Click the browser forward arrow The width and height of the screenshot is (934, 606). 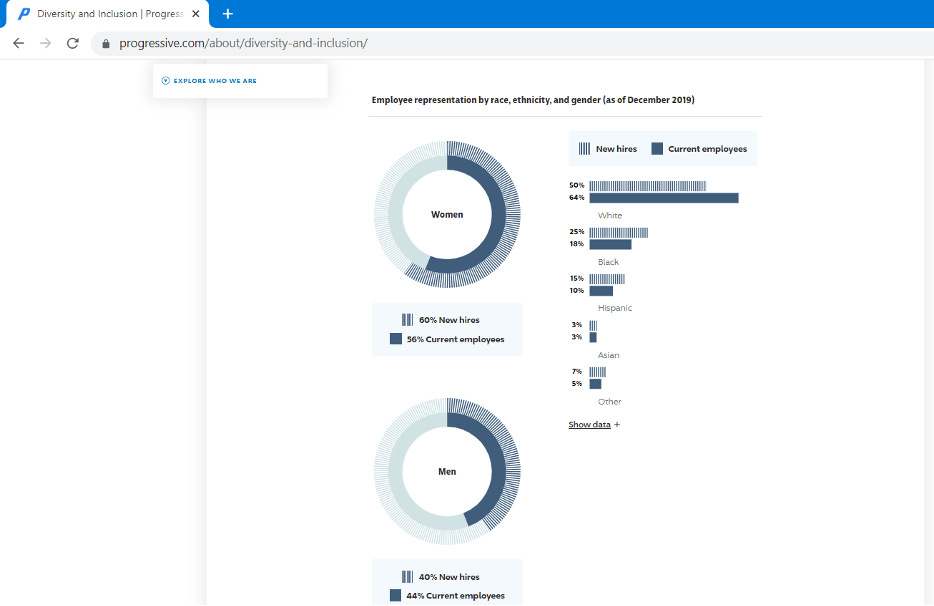point(45,43)
